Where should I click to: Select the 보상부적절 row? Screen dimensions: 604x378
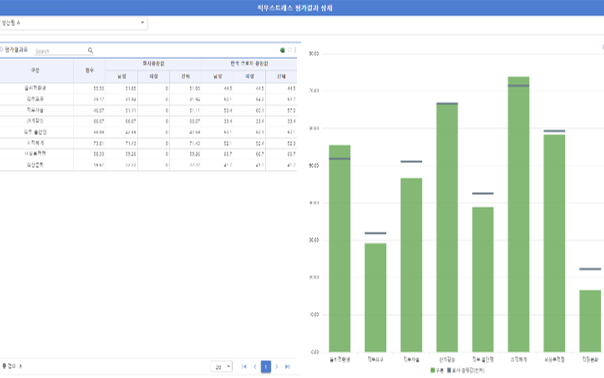[x=148, y=154]
